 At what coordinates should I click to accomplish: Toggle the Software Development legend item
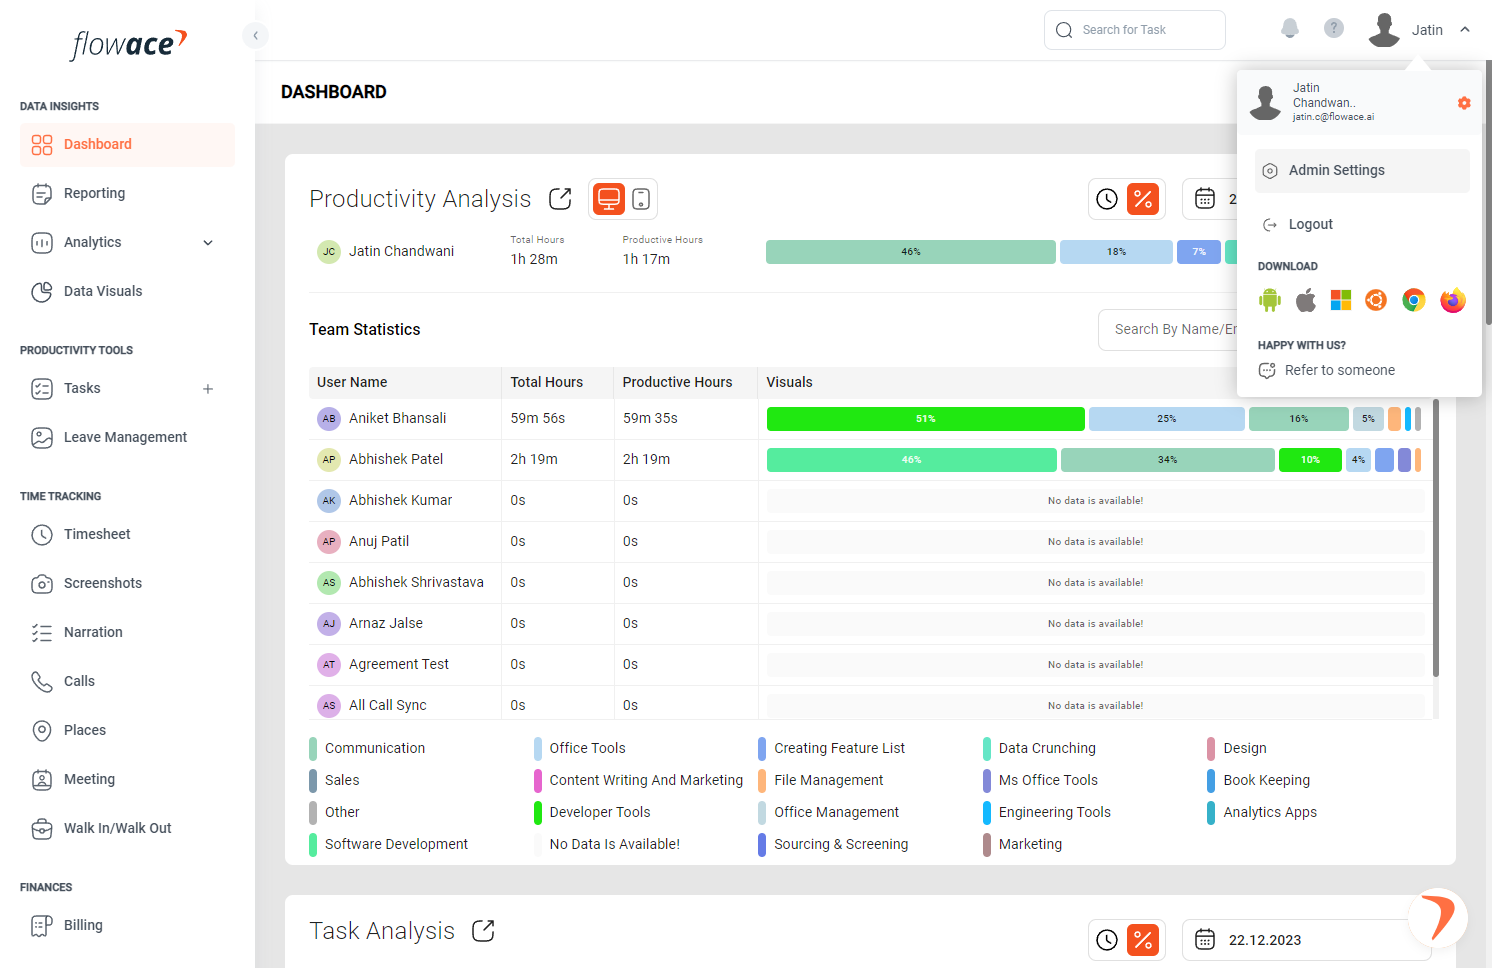click(x=388, y=844)
